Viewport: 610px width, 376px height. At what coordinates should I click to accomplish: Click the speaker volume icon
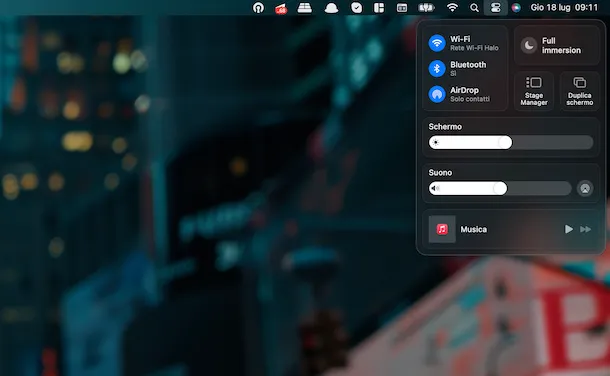(x=435, y=189)
